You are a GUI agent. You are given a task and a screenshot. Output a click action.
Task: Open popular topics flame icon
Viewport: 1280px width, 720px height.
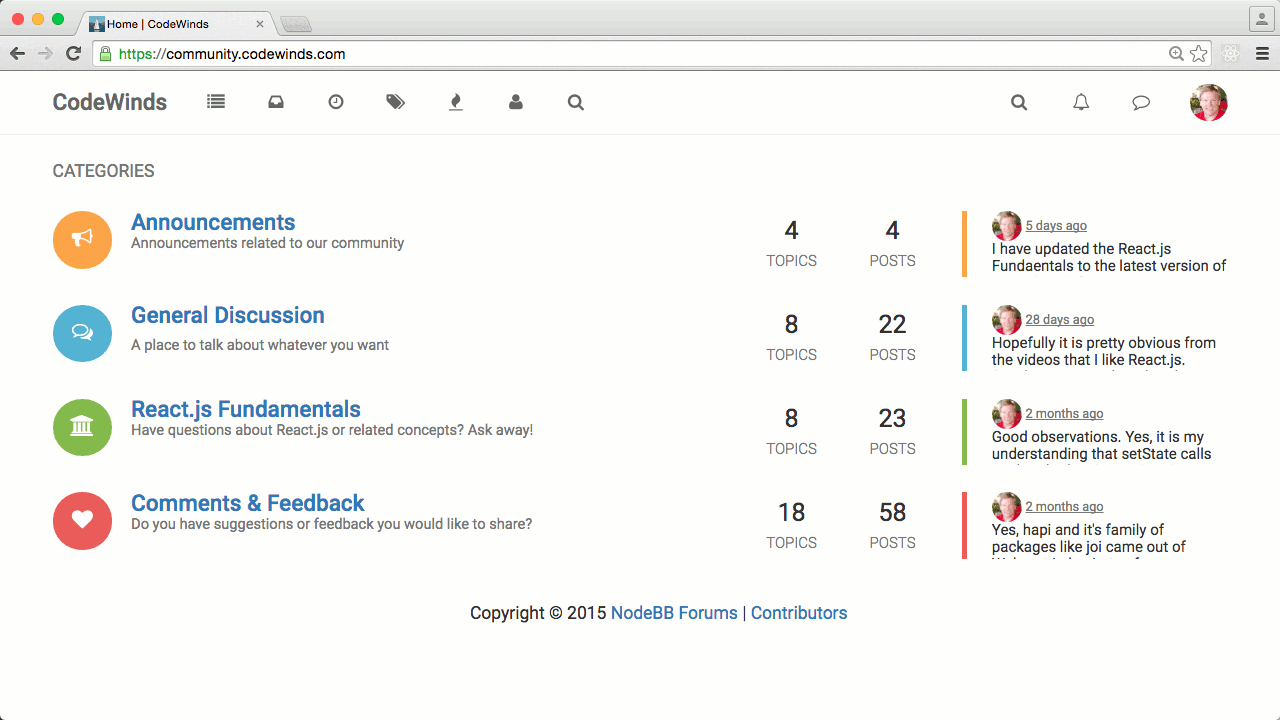point(456,102)
